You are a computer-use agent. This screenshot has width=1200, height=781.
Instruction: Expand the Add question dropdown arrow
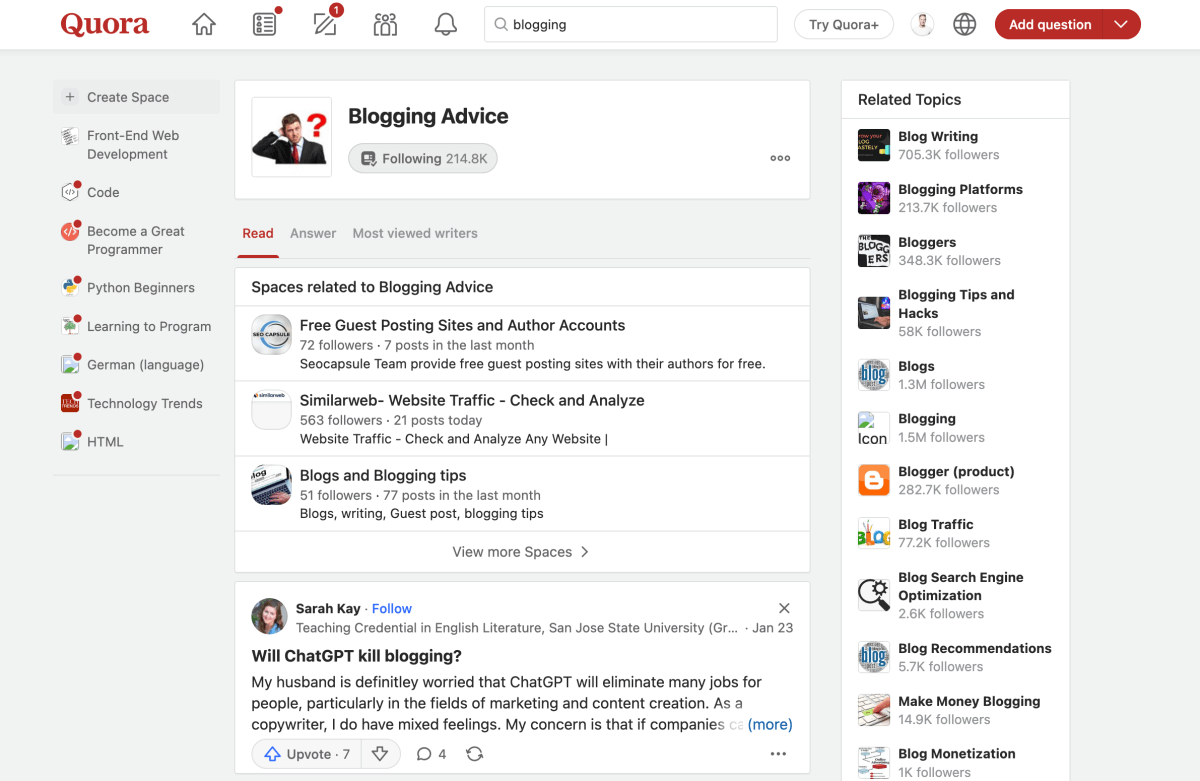pos(1121,25)
